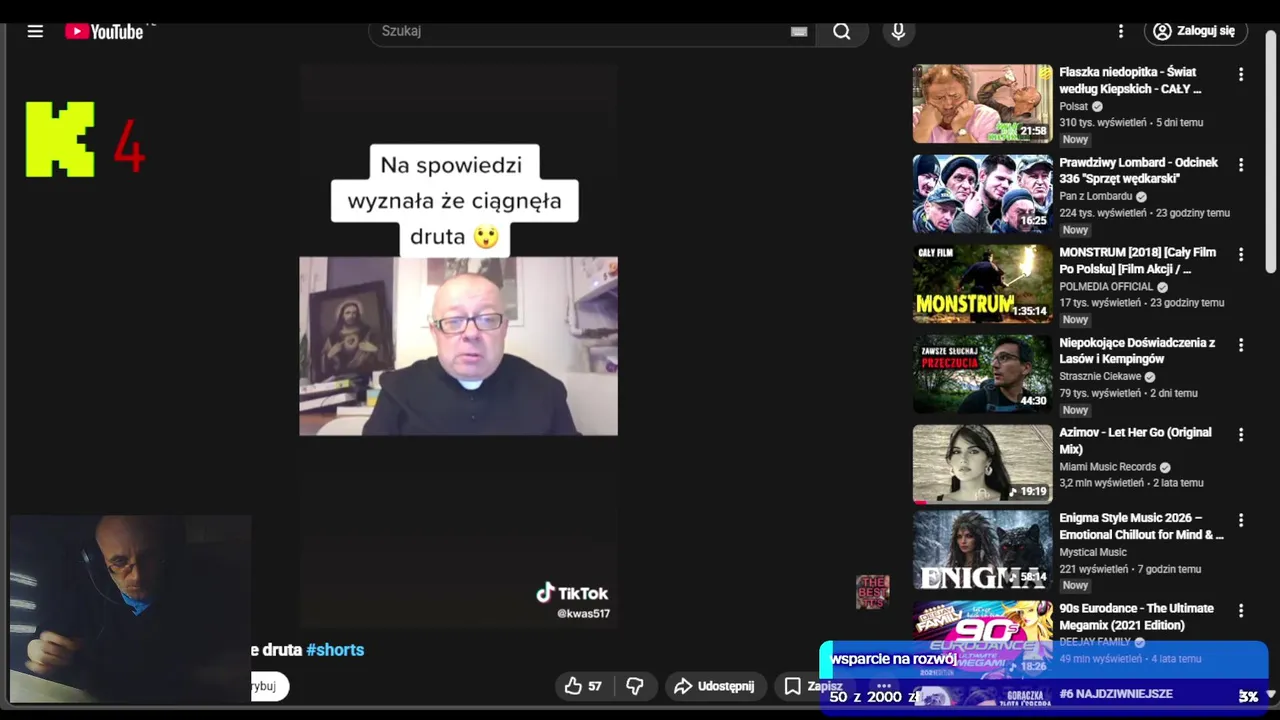This screenshot has height=720, width=1280.
Task: Open more options for Niepokojące Doświadczenia video
Action: click(x=1241, y=344)
